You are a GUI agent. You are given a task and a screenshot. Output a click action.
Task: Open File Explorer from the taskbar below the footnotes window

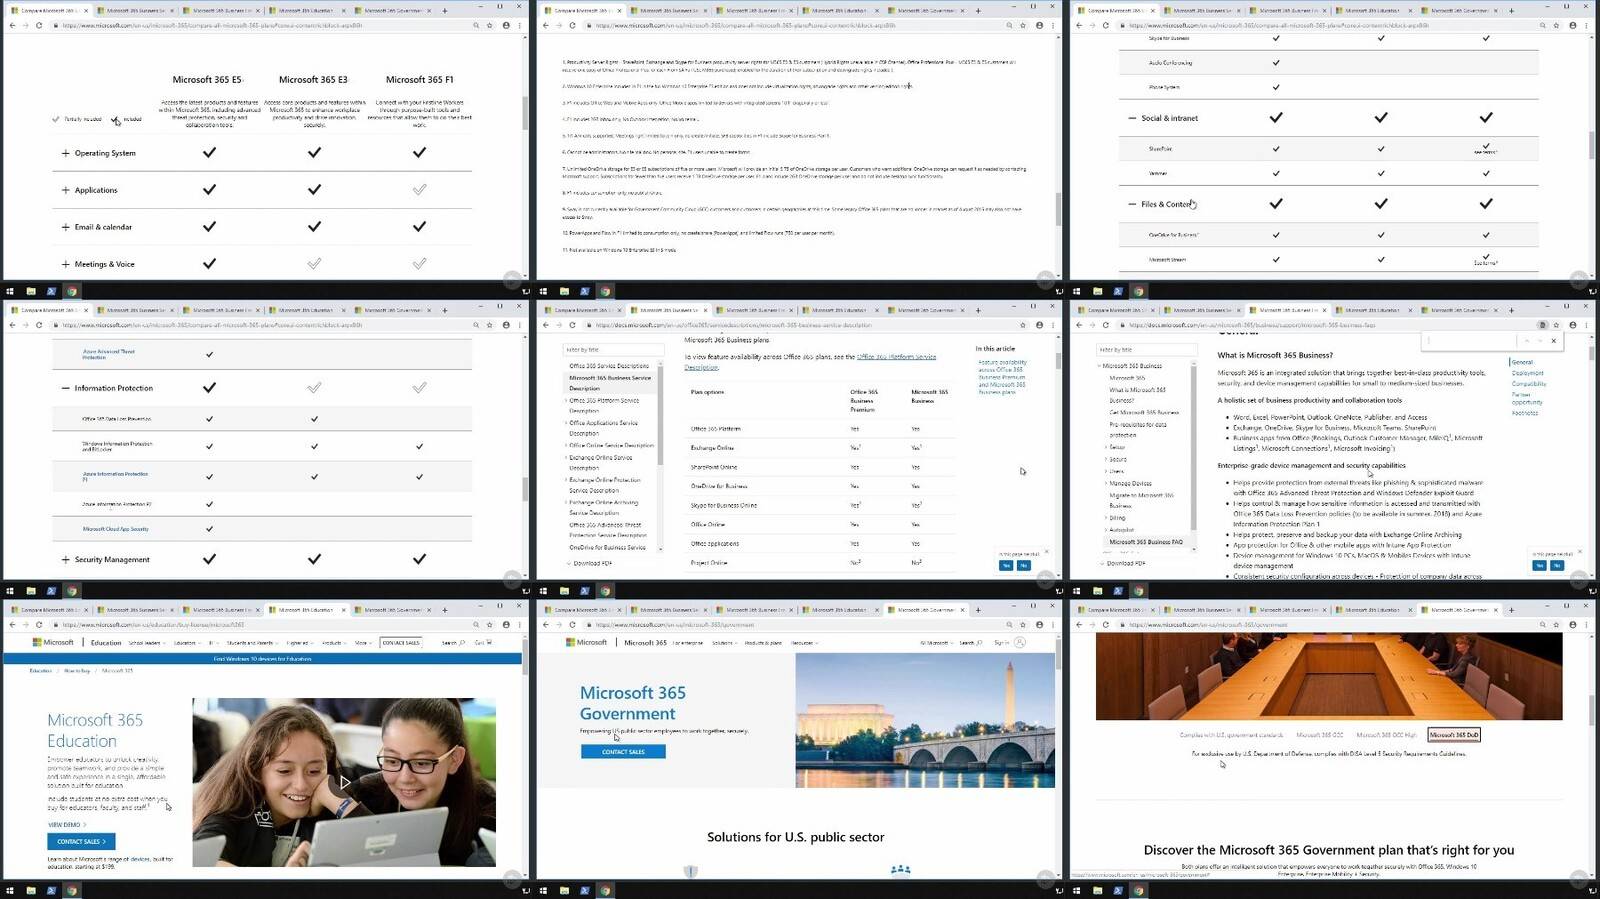565,291
